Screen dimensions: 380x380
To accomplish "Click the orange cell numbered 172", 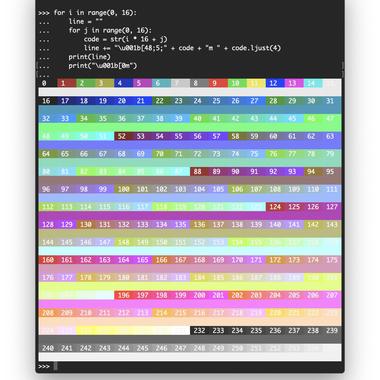I will tap(275, 260).
